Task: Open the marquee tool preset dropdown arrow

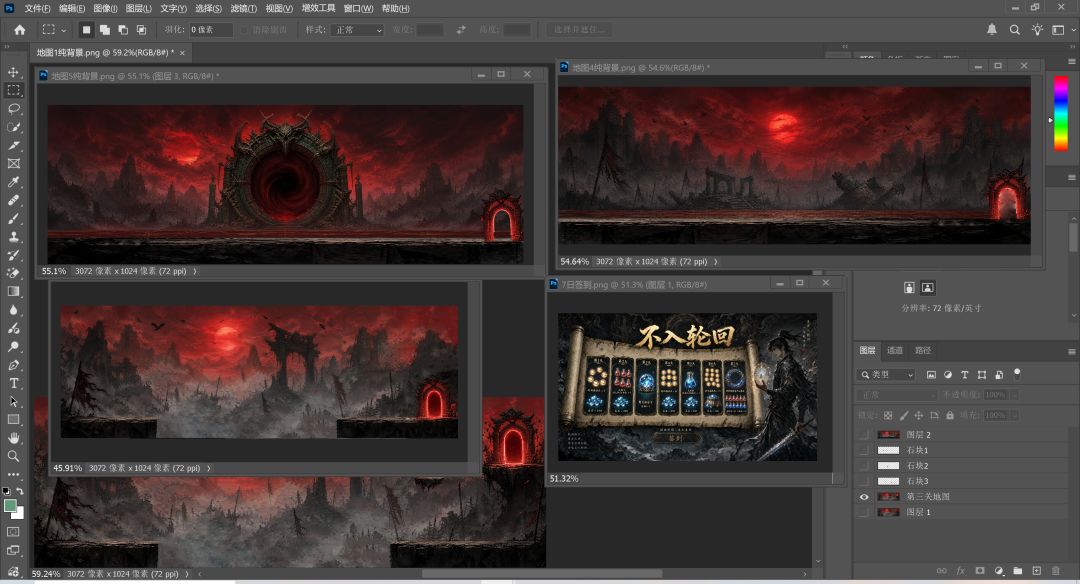Action: click(x=63, y=30)
